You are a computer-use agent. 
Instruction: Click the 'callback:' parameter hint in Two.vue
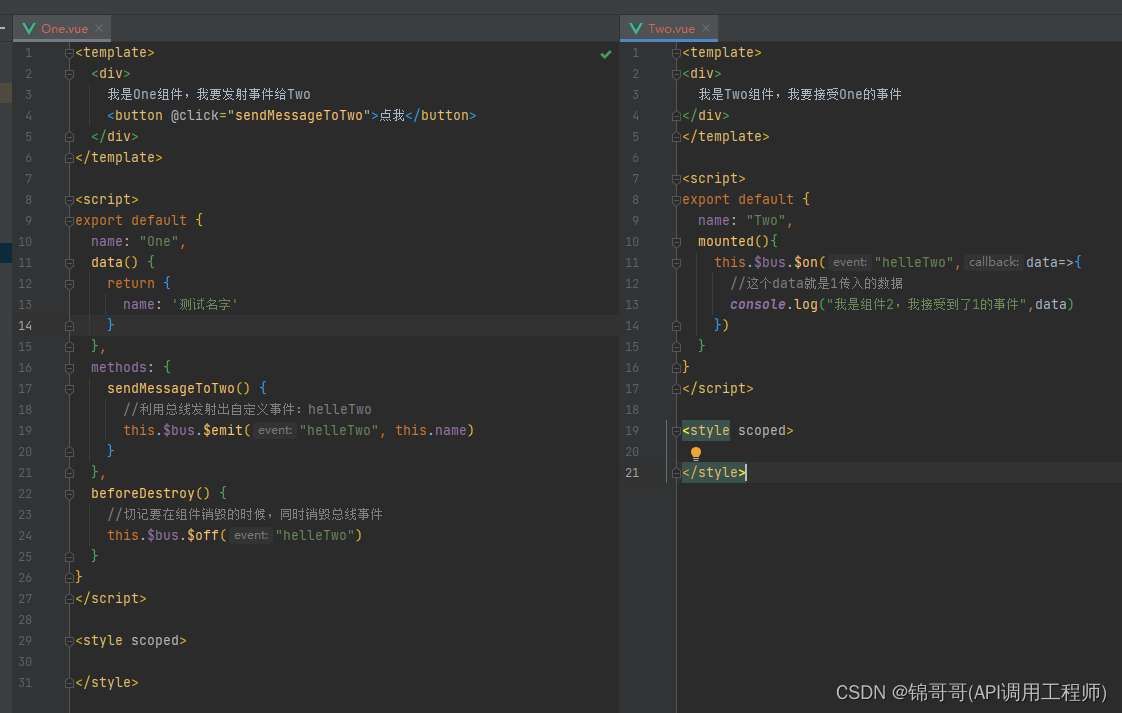(x=993, y=262)
